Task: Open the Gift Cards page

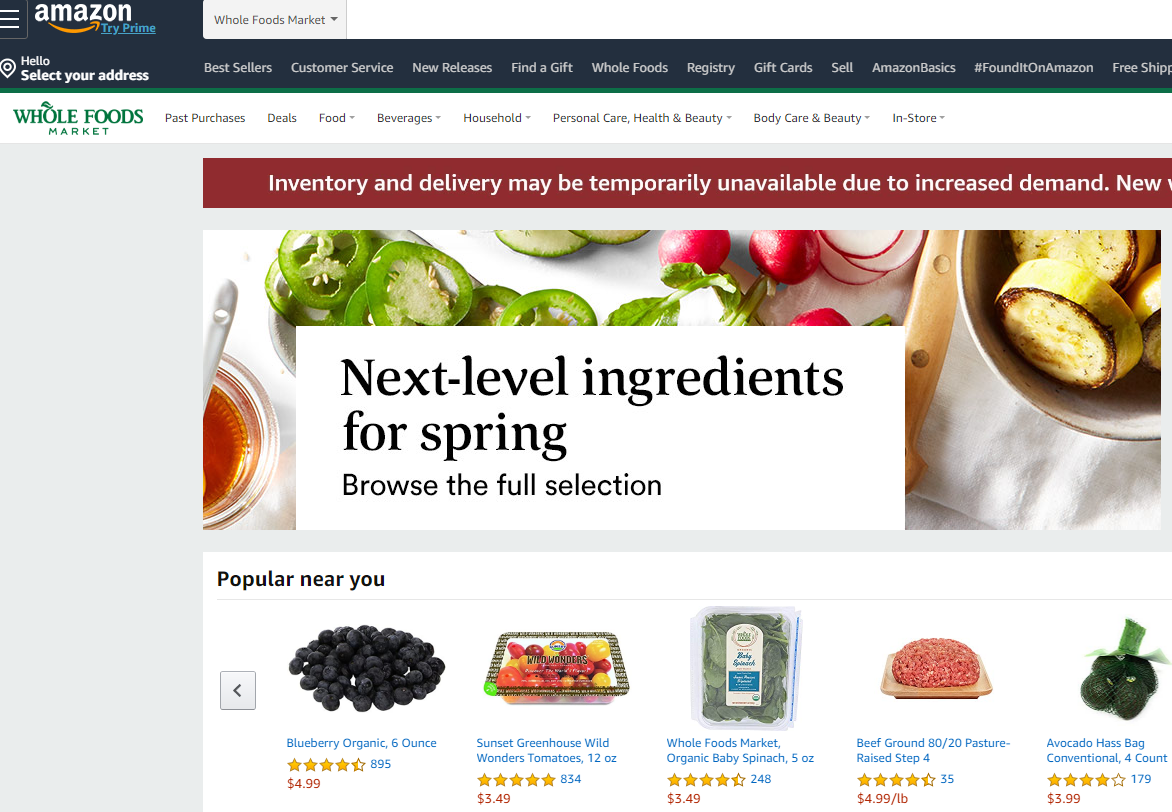Action: tap(783, 67)
